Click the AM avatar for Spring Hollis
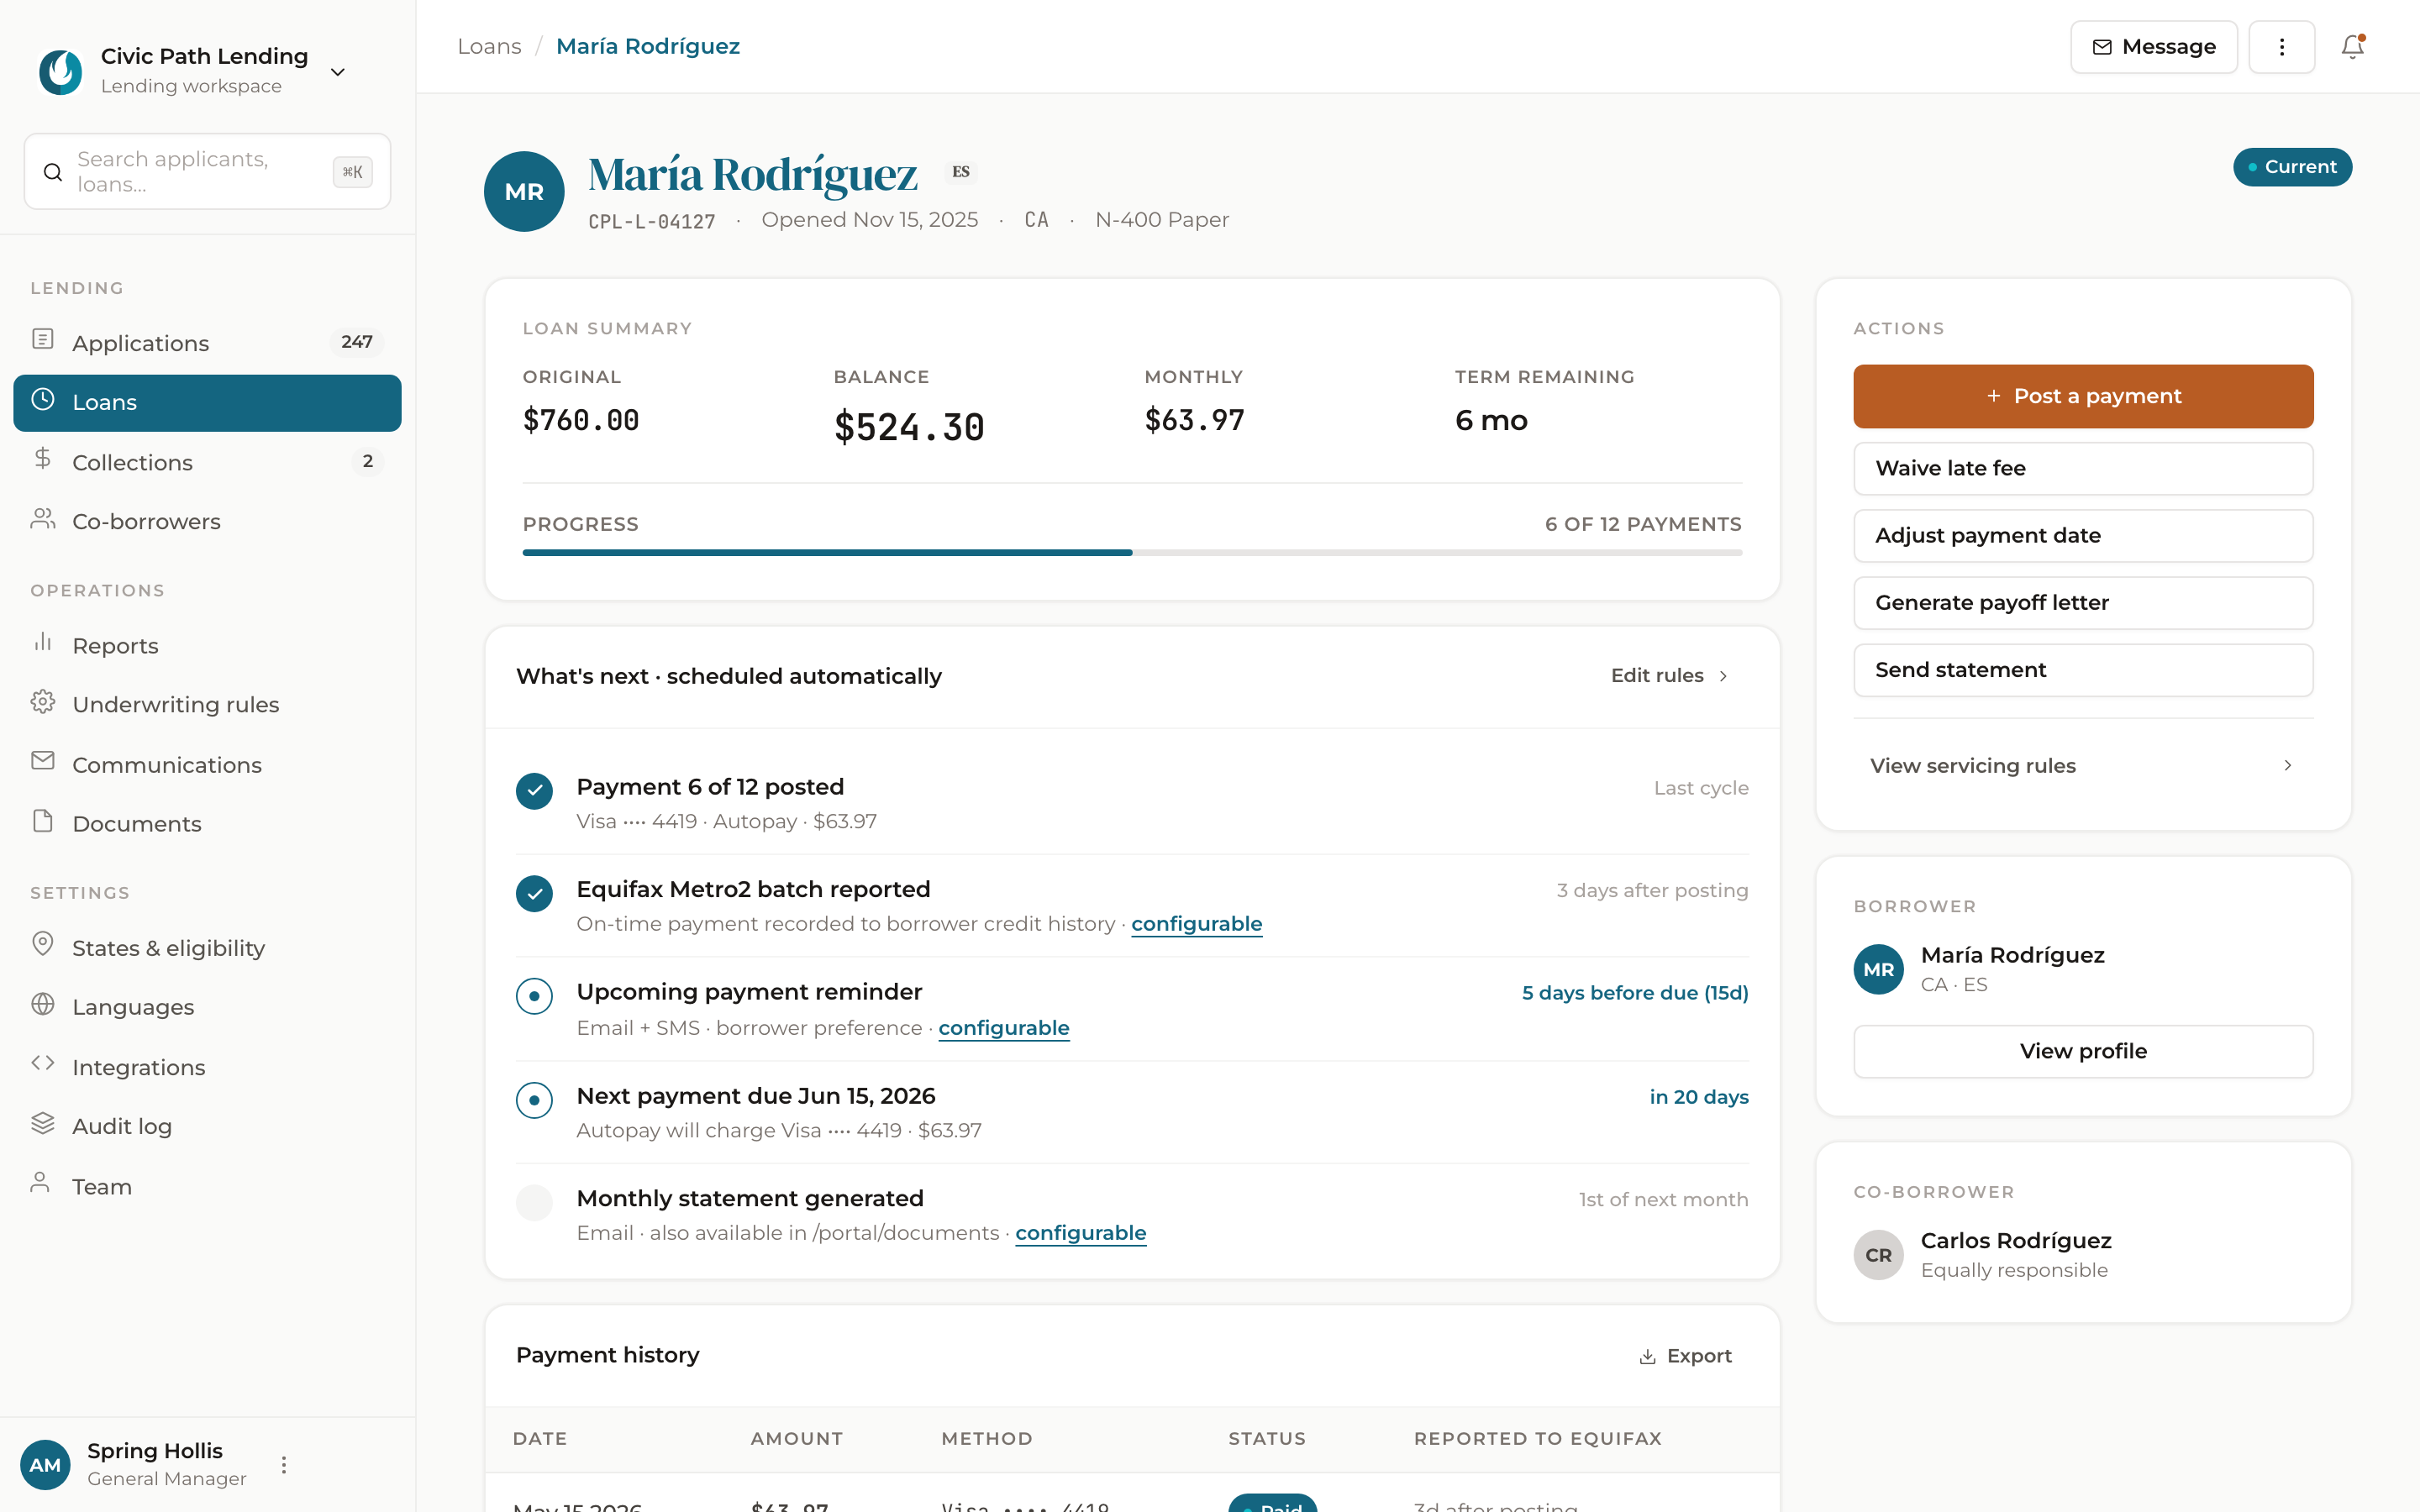The image size is (2420, 1512). pos(45,1465)
